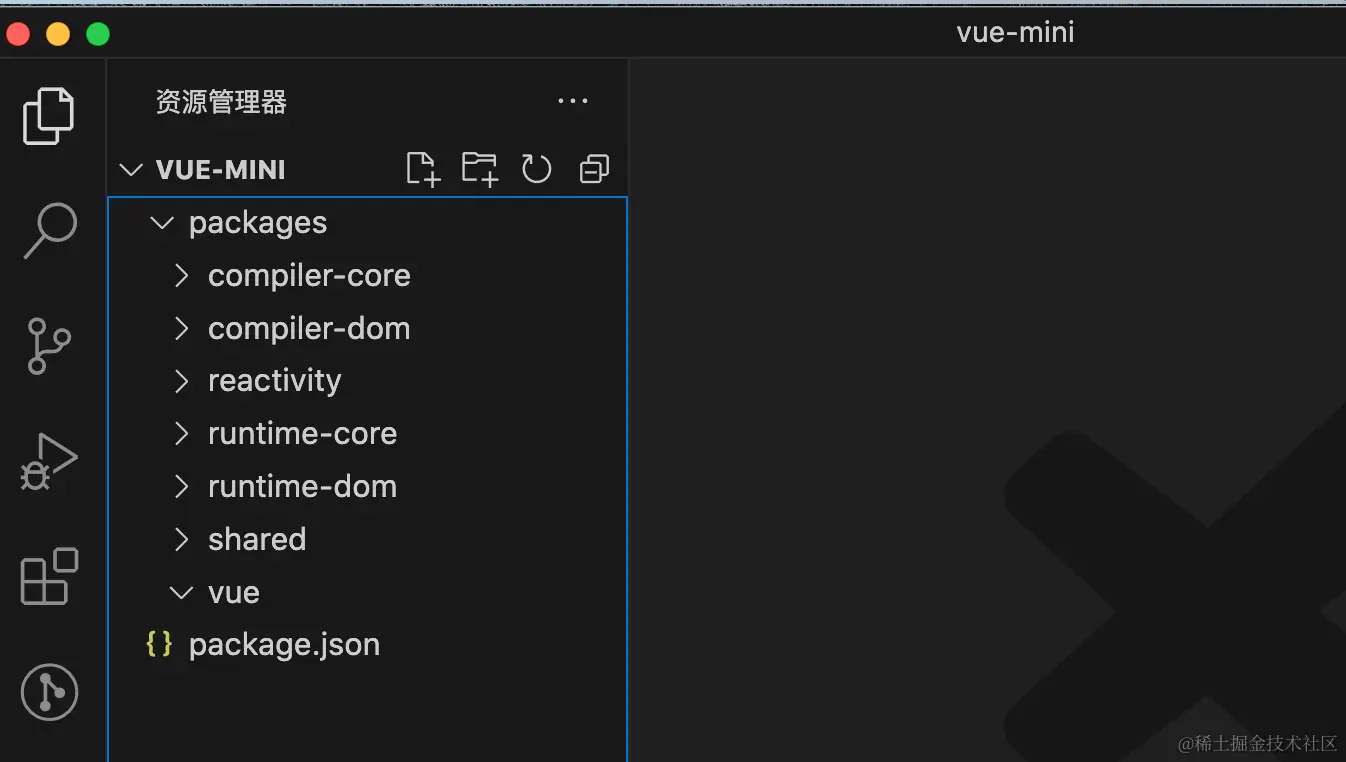Expand the runtime-core folder chevron

pyautogui.click(x=181, y=434)
